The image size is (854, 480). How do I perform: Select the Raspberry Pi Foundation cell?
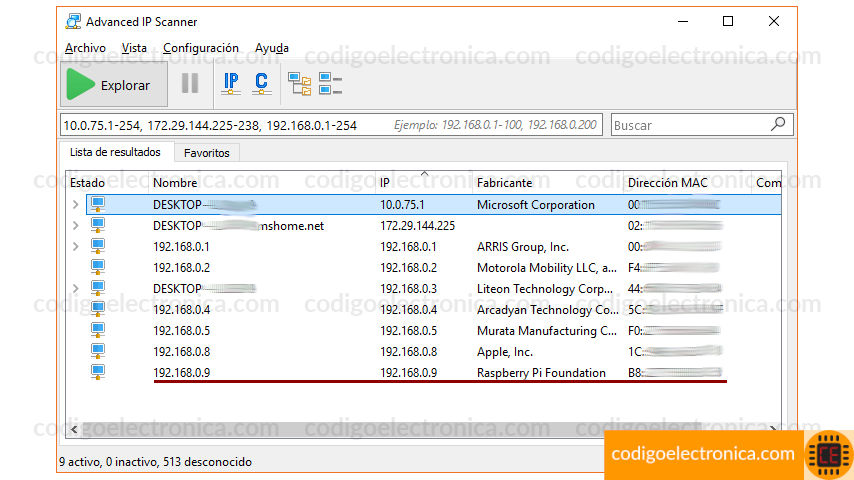pyautogui.click(x=541, y=373)
